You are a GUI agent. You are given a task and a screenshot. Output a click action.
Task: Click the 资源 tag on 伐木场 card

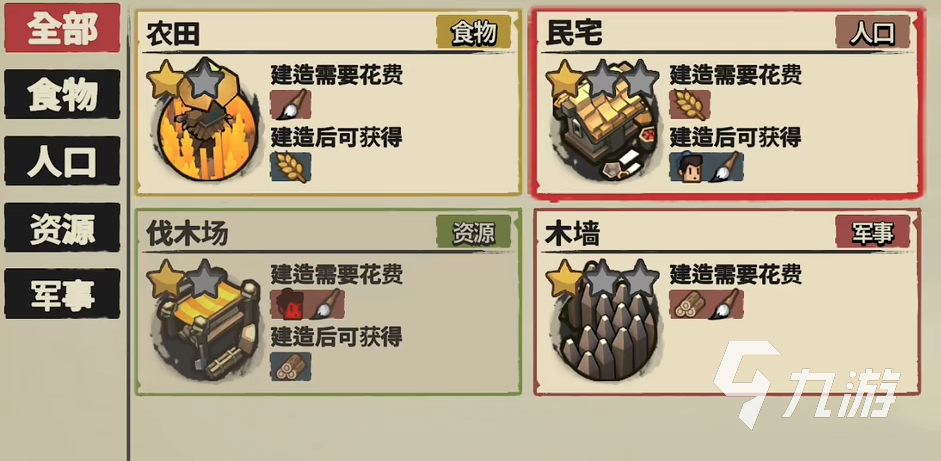pos(474,232)
